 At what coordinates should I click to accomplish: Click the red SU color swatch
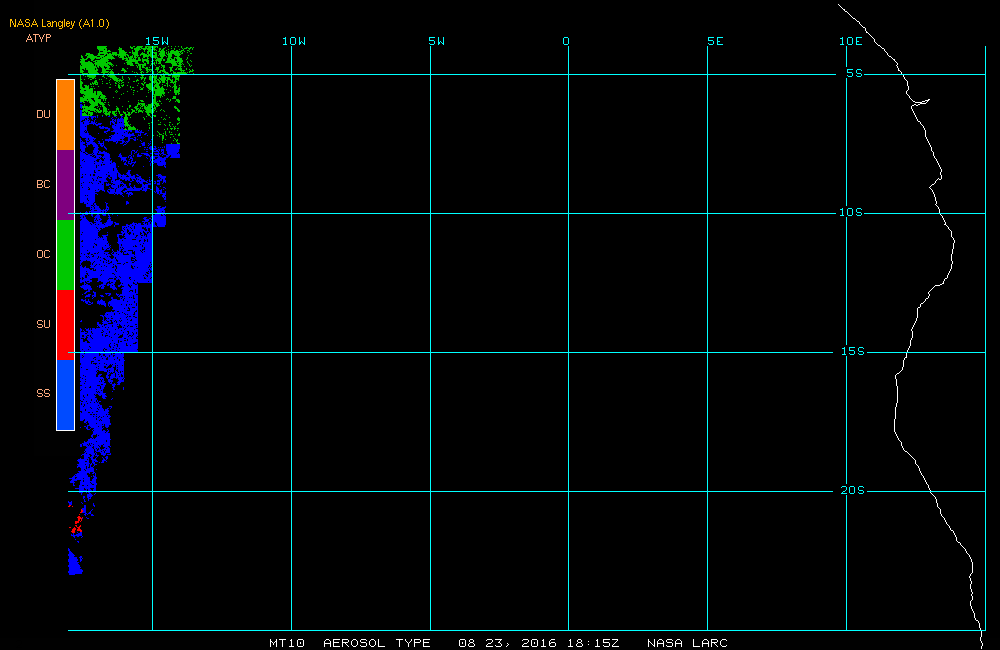coord(66,325)
